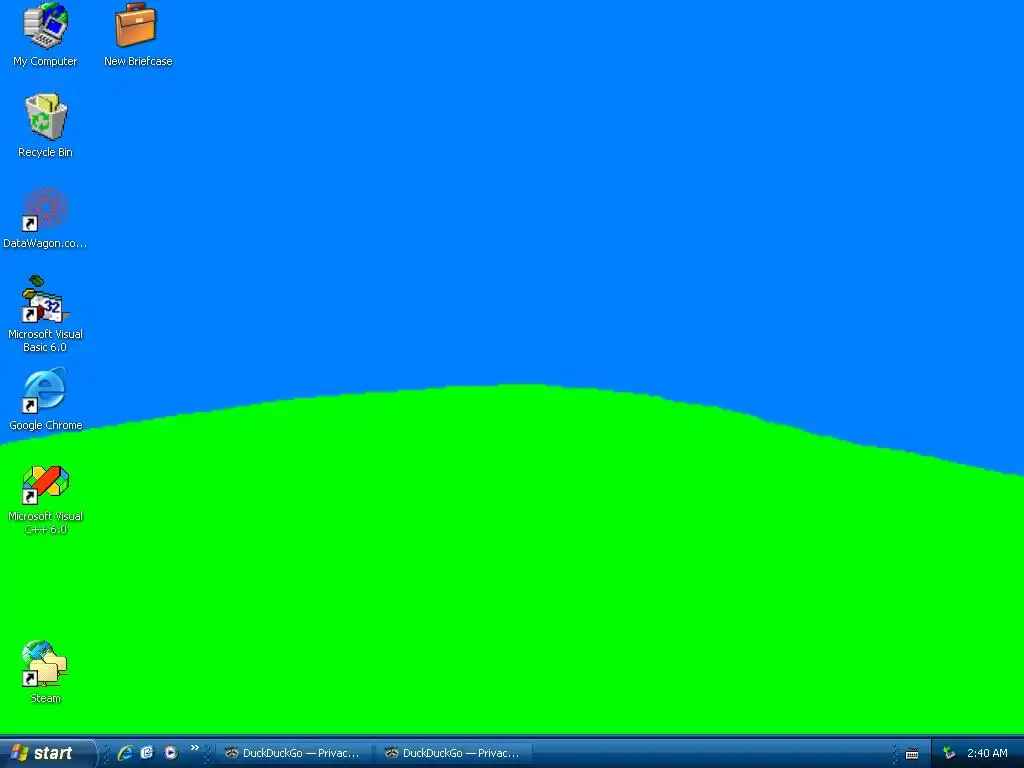Launch Windows Media Player from Quick Launch

click(171, 753)
